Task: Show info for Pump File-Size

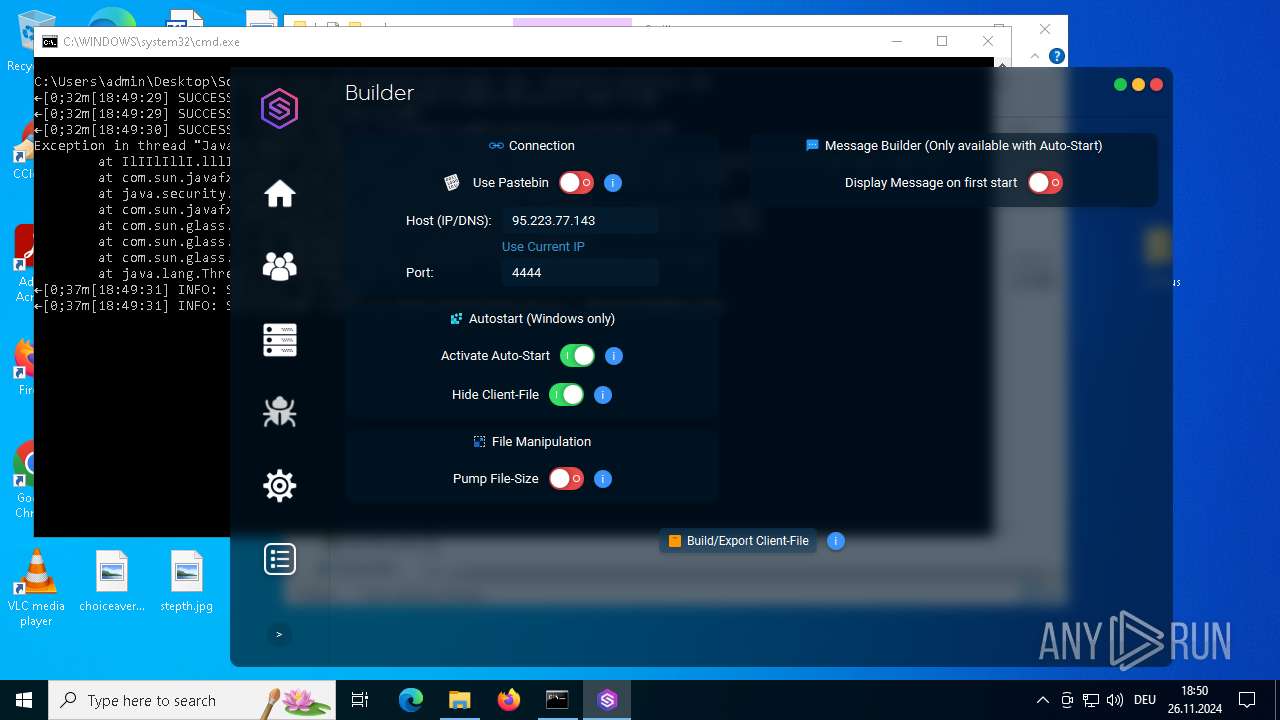Action: 603,479
